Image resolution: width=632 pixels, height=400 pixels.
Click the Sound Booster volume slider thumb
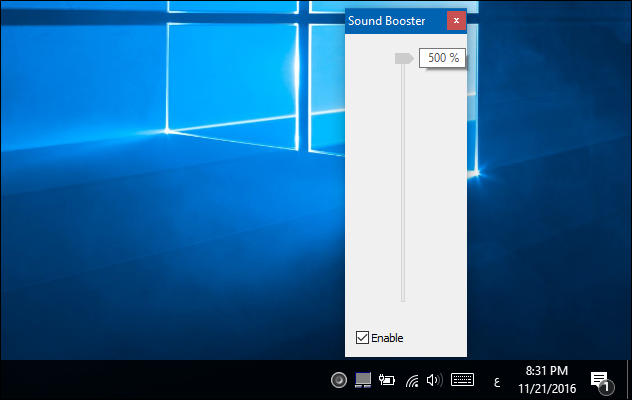(404, 59)
